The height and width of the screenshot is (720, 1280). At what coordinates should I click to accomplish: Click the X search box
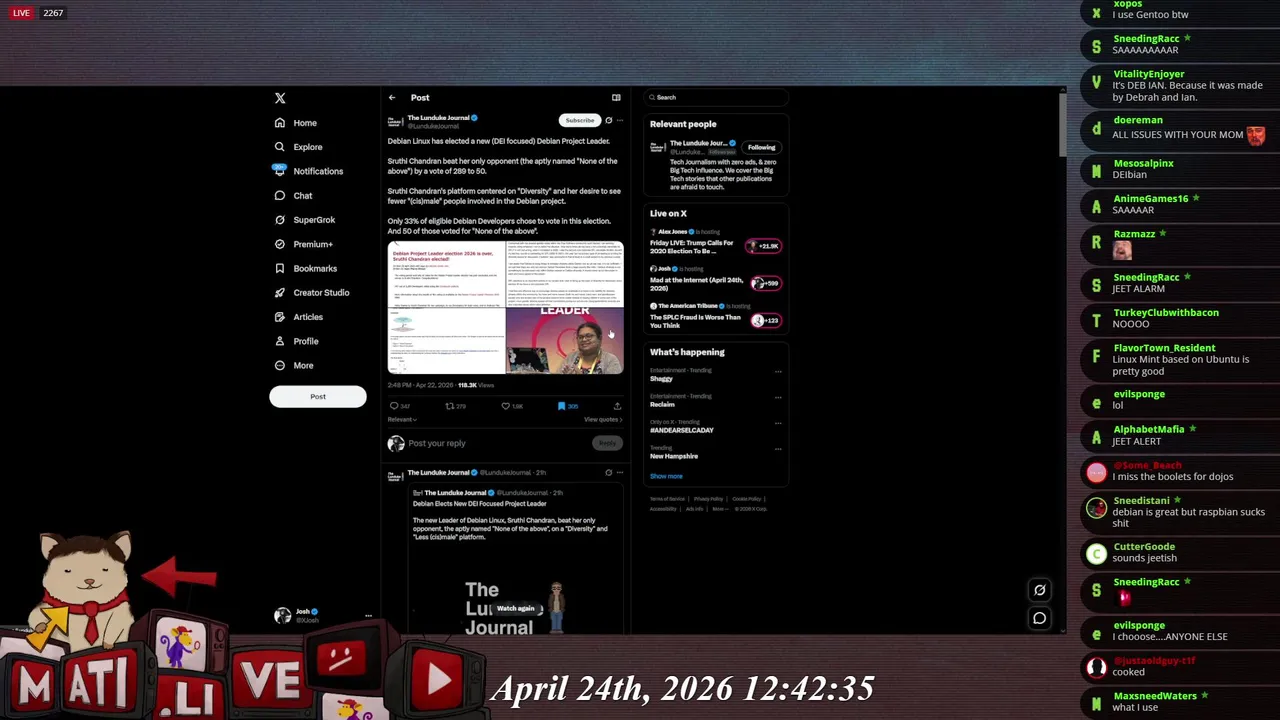(x=716, y=98)
